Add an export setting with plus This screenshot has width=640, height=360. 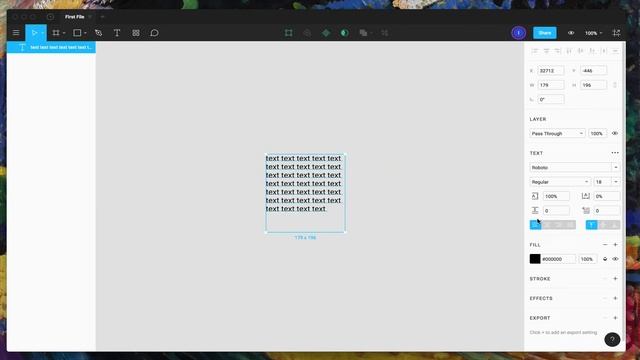click(615, 318)
